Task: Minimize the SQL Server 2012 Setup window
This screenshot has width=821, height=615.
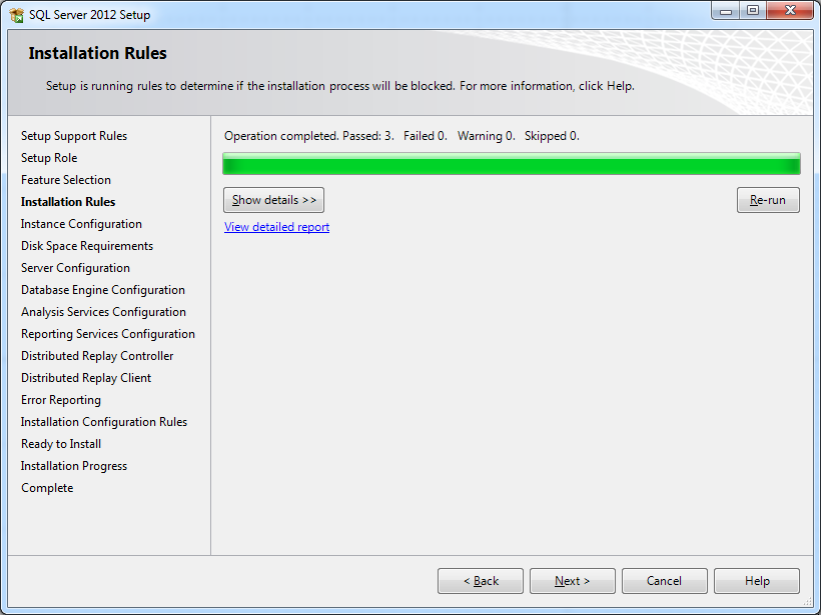Action: (726, 10)
